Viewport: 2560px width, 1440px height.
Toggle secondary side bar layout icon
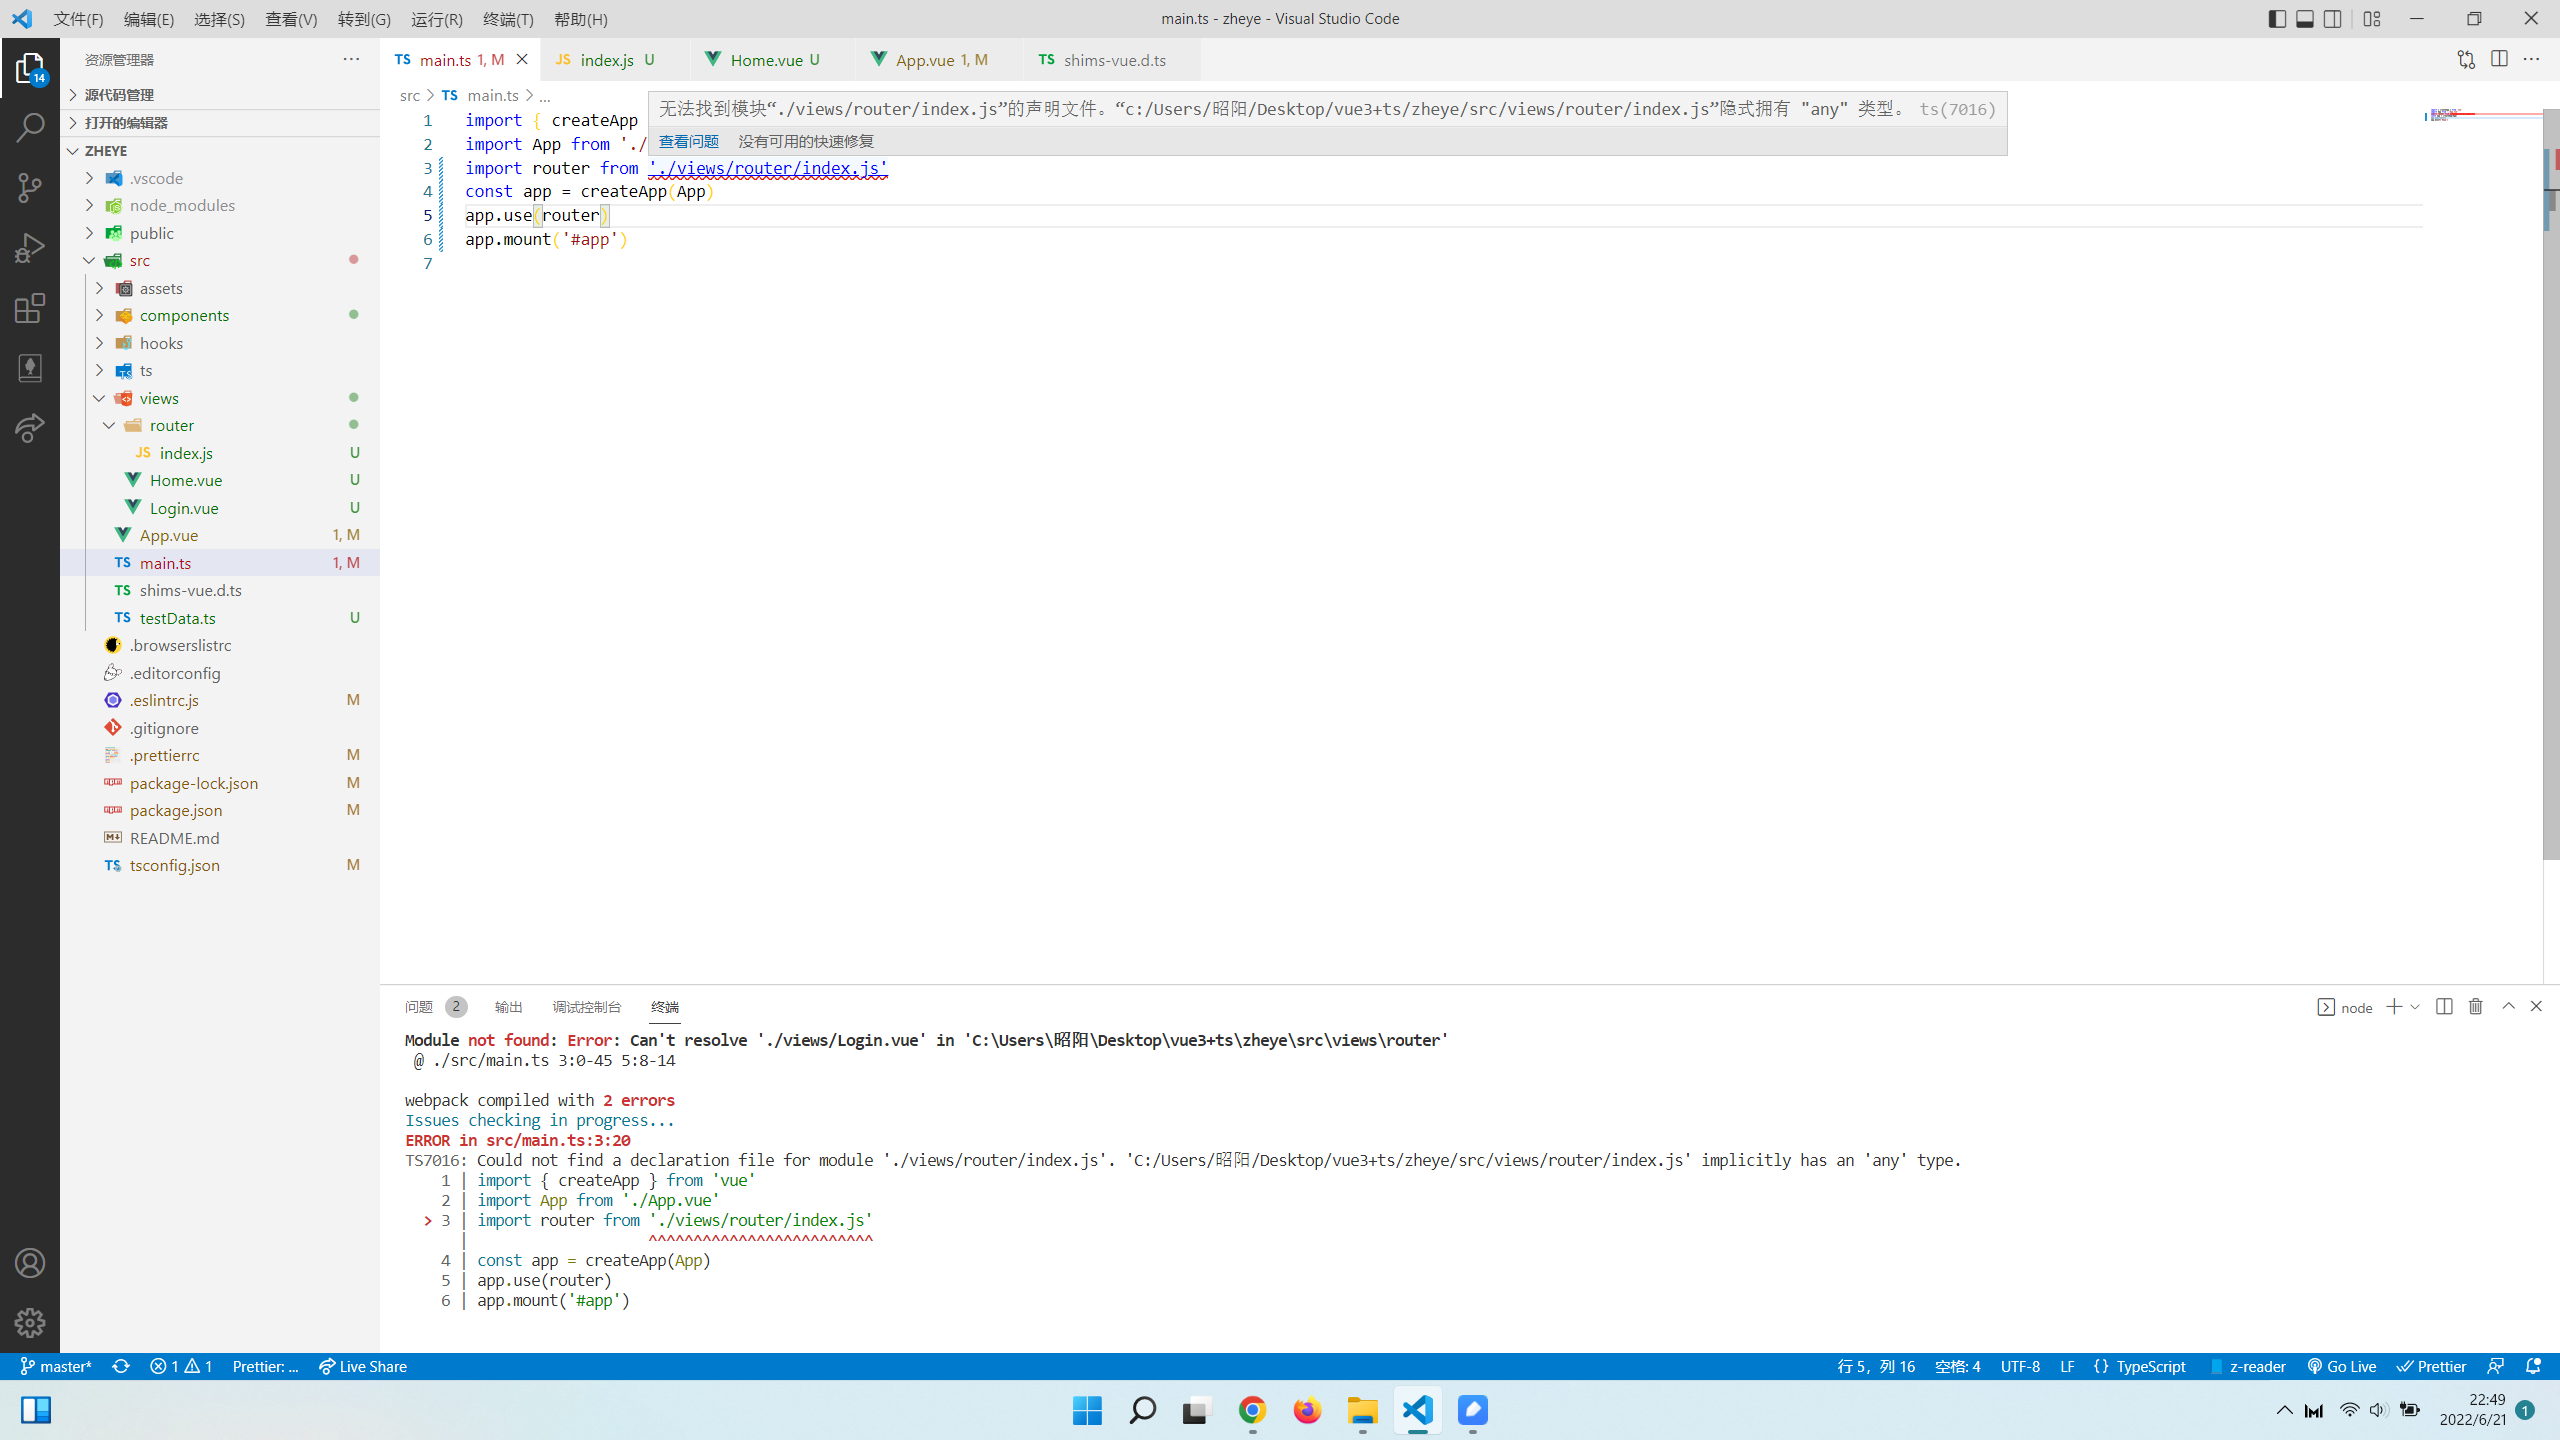(2333, 18)
